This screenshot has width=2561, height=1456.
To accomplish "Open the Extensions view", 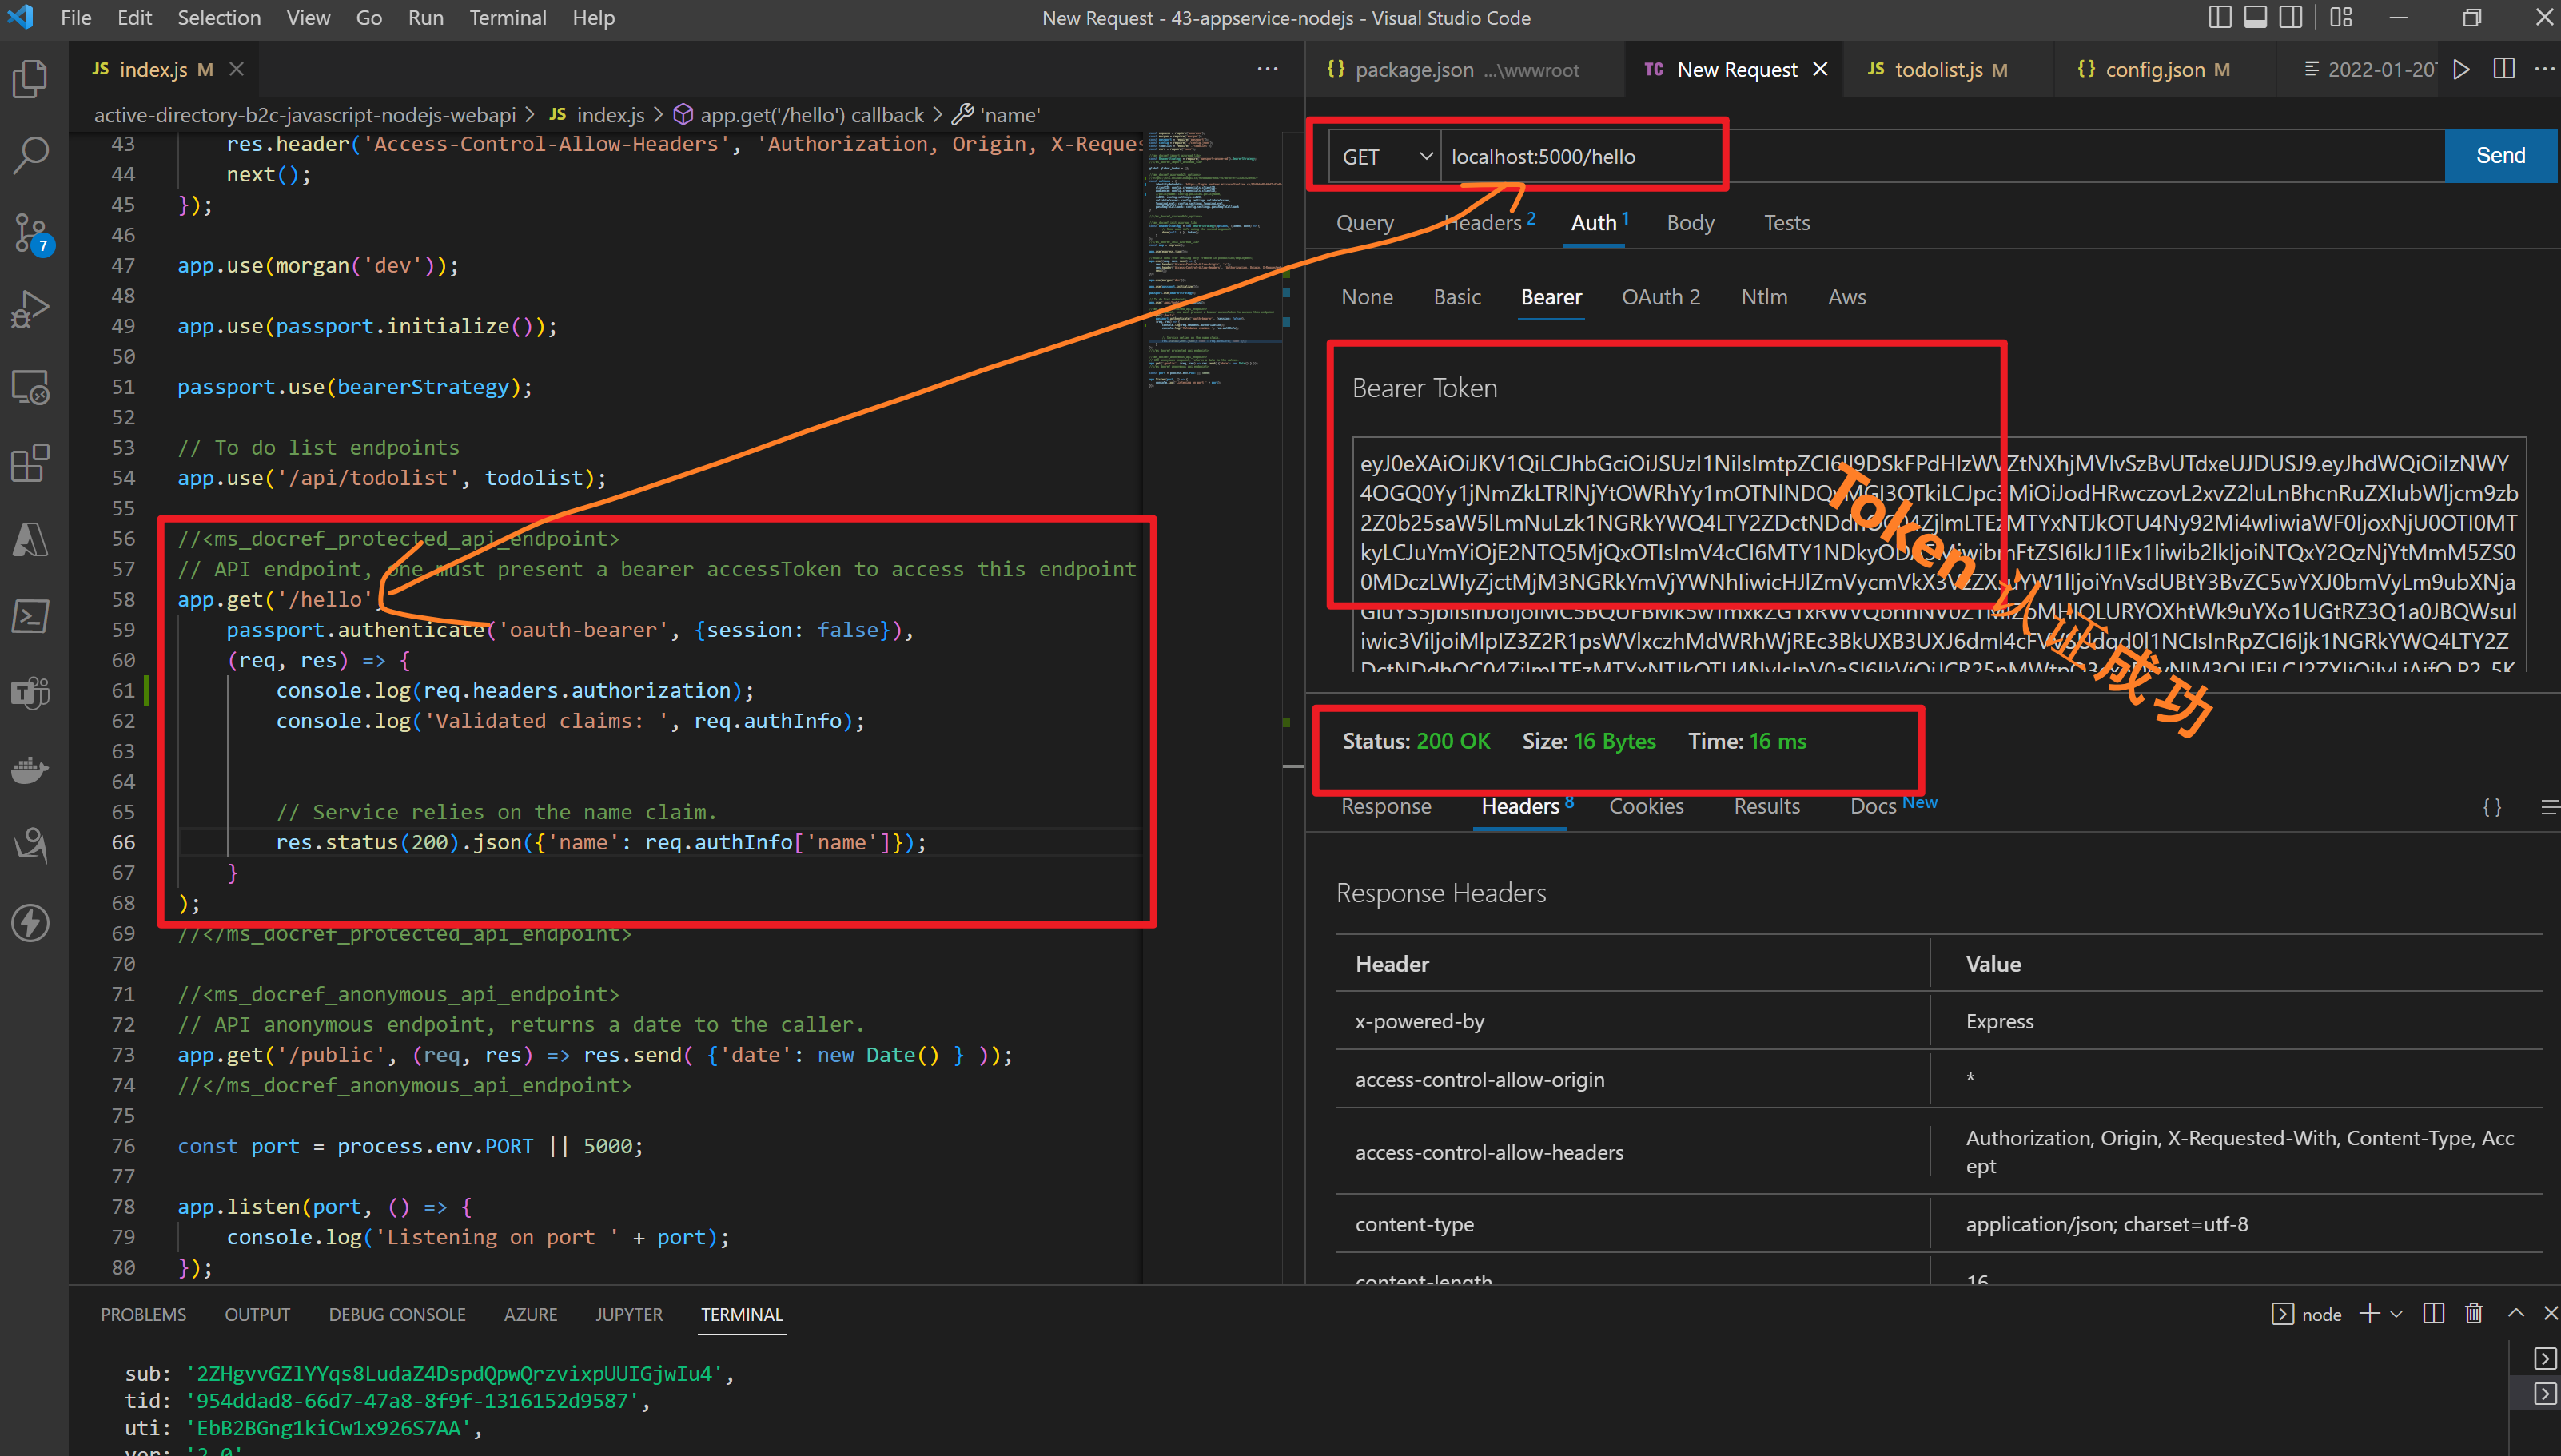I will 30,464.
